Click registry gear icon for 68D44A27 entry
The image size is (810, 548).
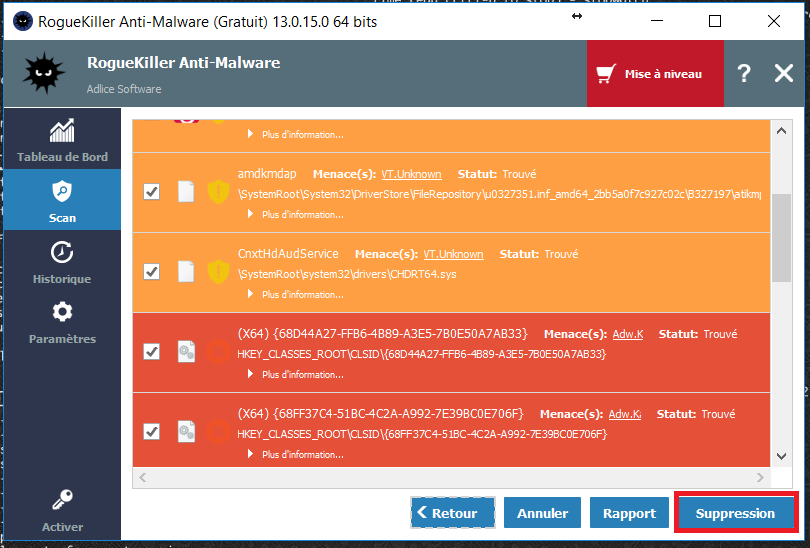[186, 352]
